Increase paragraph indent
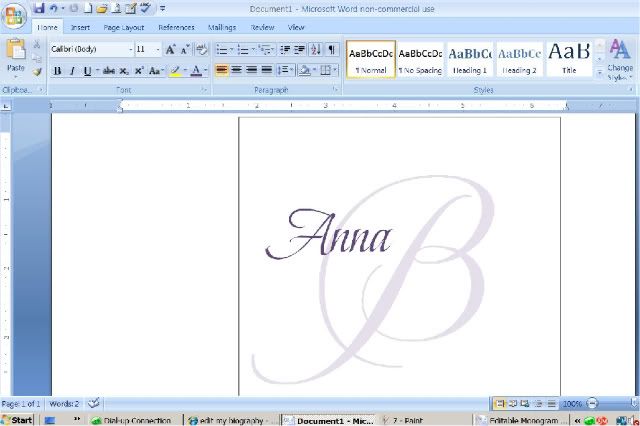 pyautogui.click(x=300, y=50)
